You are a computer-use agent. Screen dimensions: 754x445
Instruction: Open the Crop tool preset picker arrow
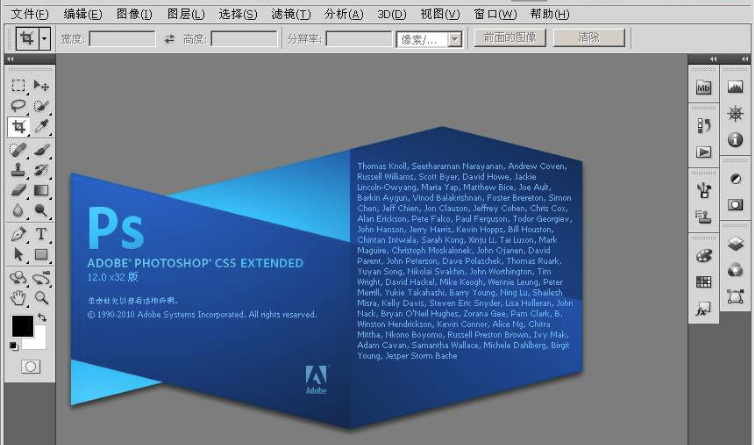point(45,38)
